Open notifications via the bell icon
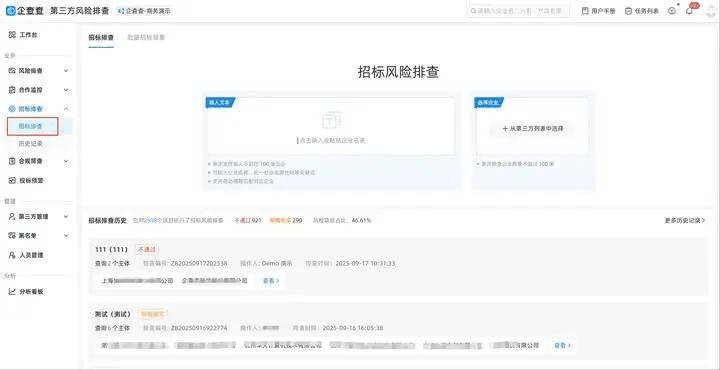The height and width of the screenshot is (370, 720). coord(689,11)
